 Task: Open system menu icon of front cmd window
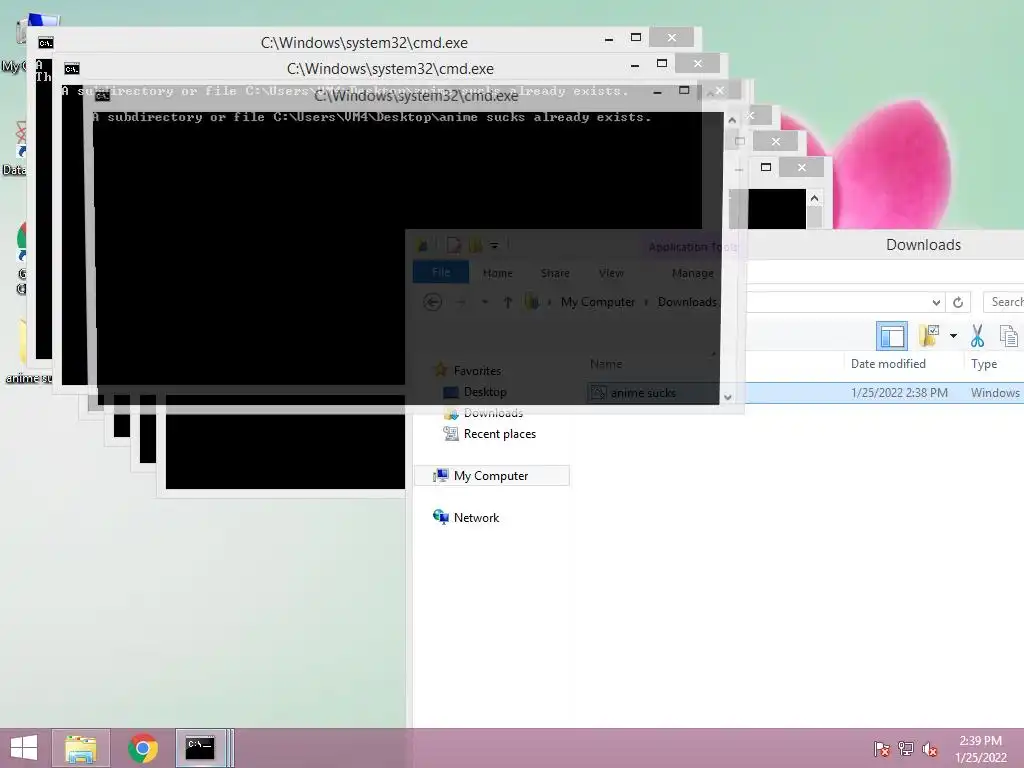103,96
